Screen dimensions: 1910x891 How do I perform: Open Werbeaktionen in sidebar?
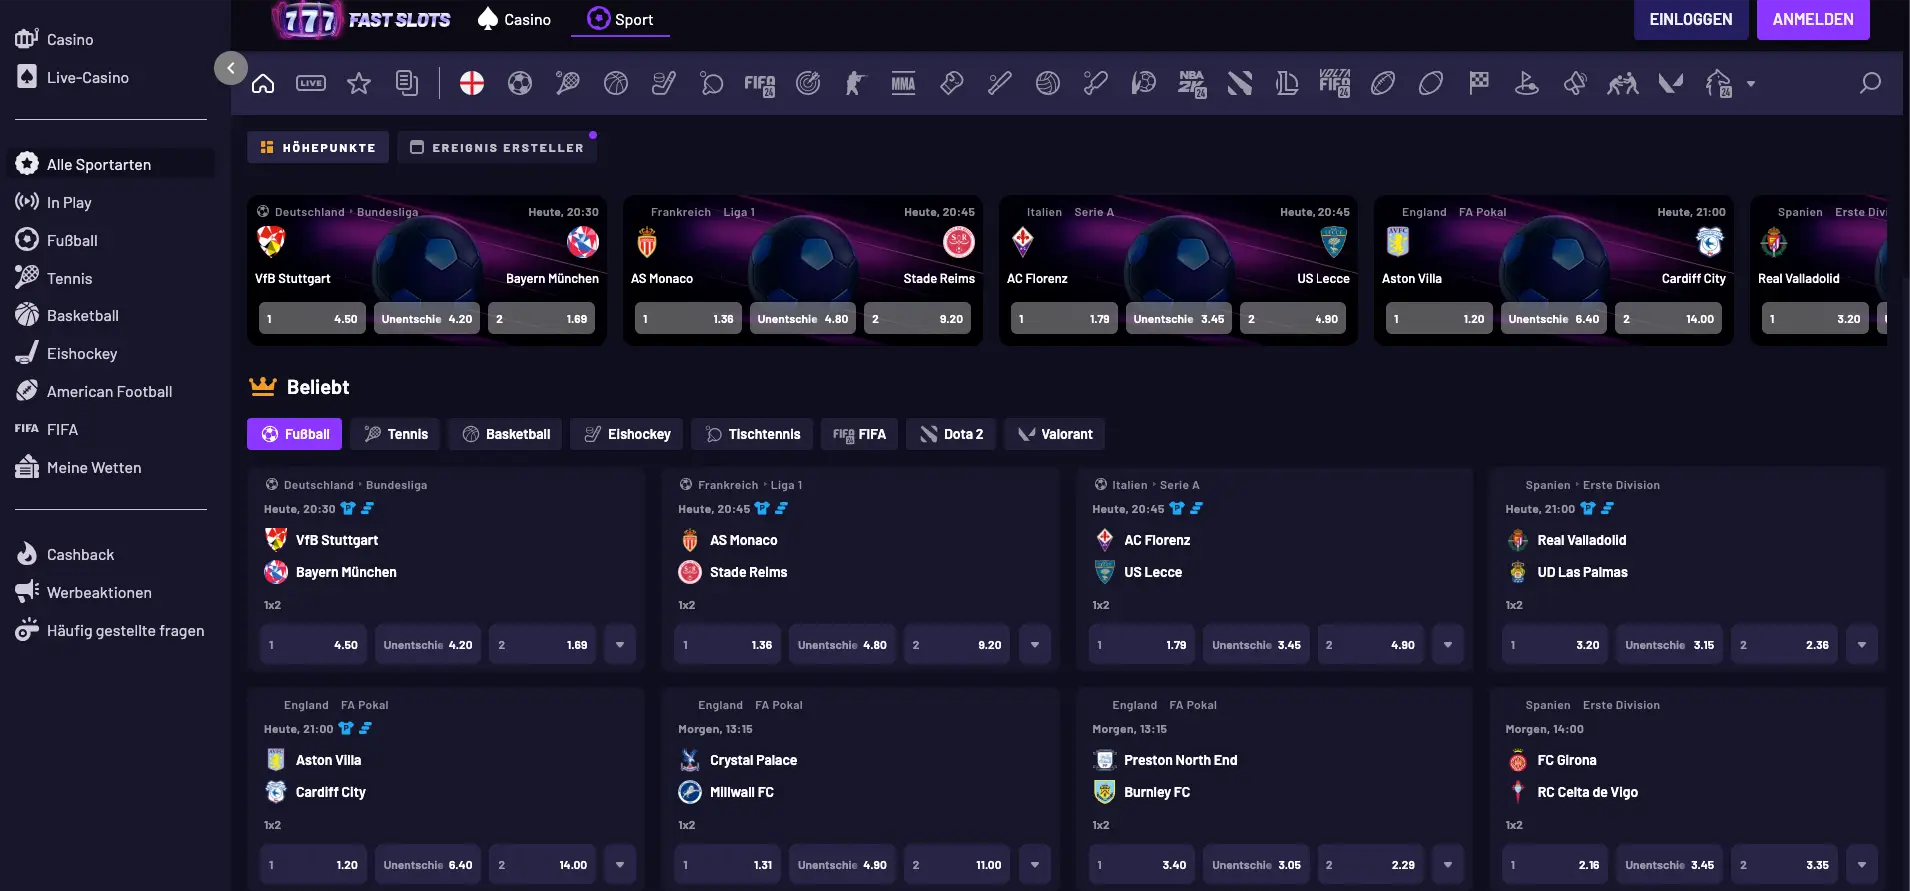click(x=99, y=592)
